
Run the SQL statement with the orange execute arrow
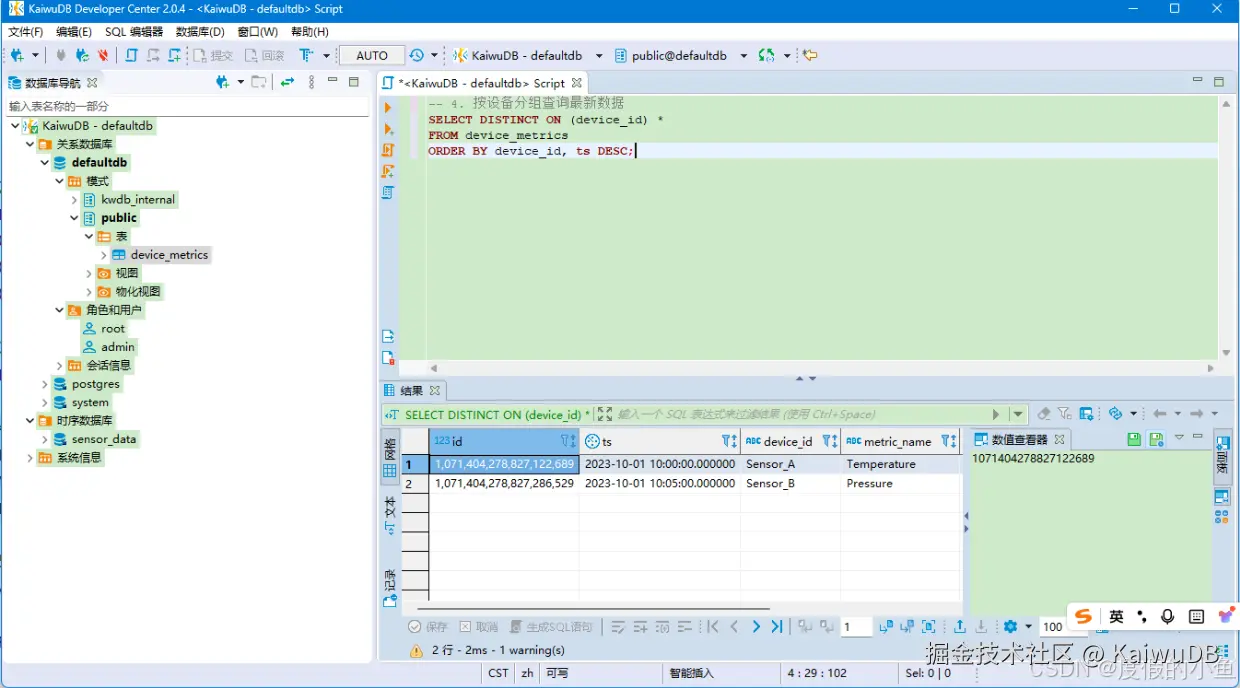pyautogui.click(x=388, y=107)
